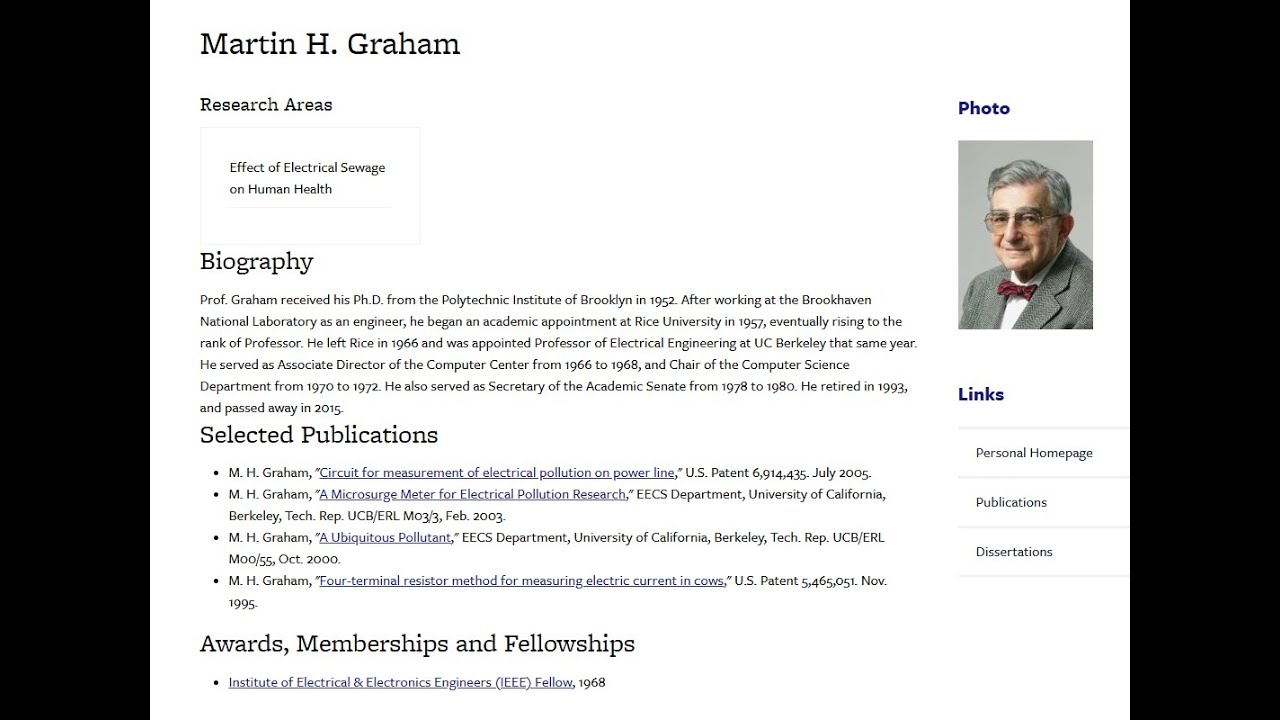Click the 'Awards, Memberships and Fellowships' heading

(417, 644)
